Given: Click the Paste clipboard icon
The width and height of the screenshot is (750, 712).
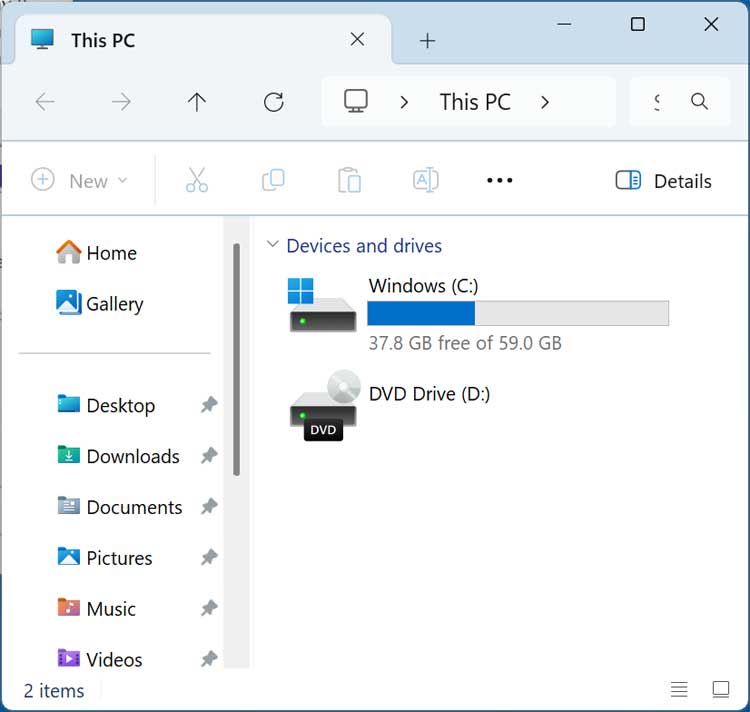Looking at the screenshot, I should pos(350,180).
